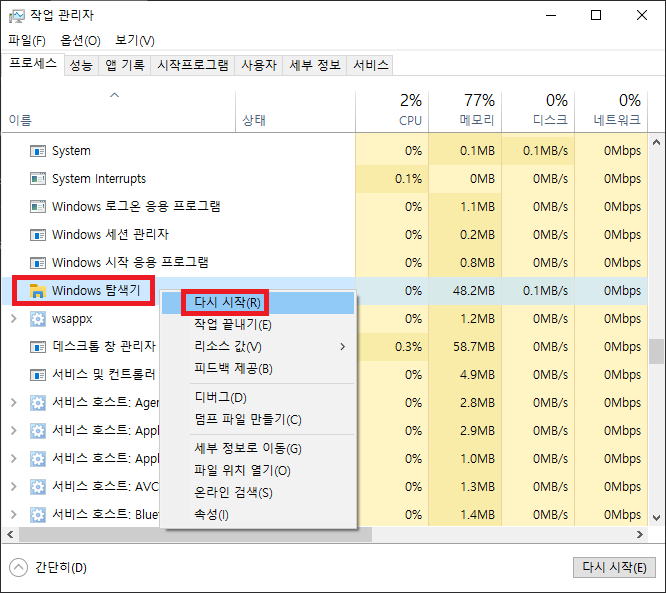Switch to the 세부 정보 tab
The height and width of the screenshot is (593, 666).
[315, 65]
